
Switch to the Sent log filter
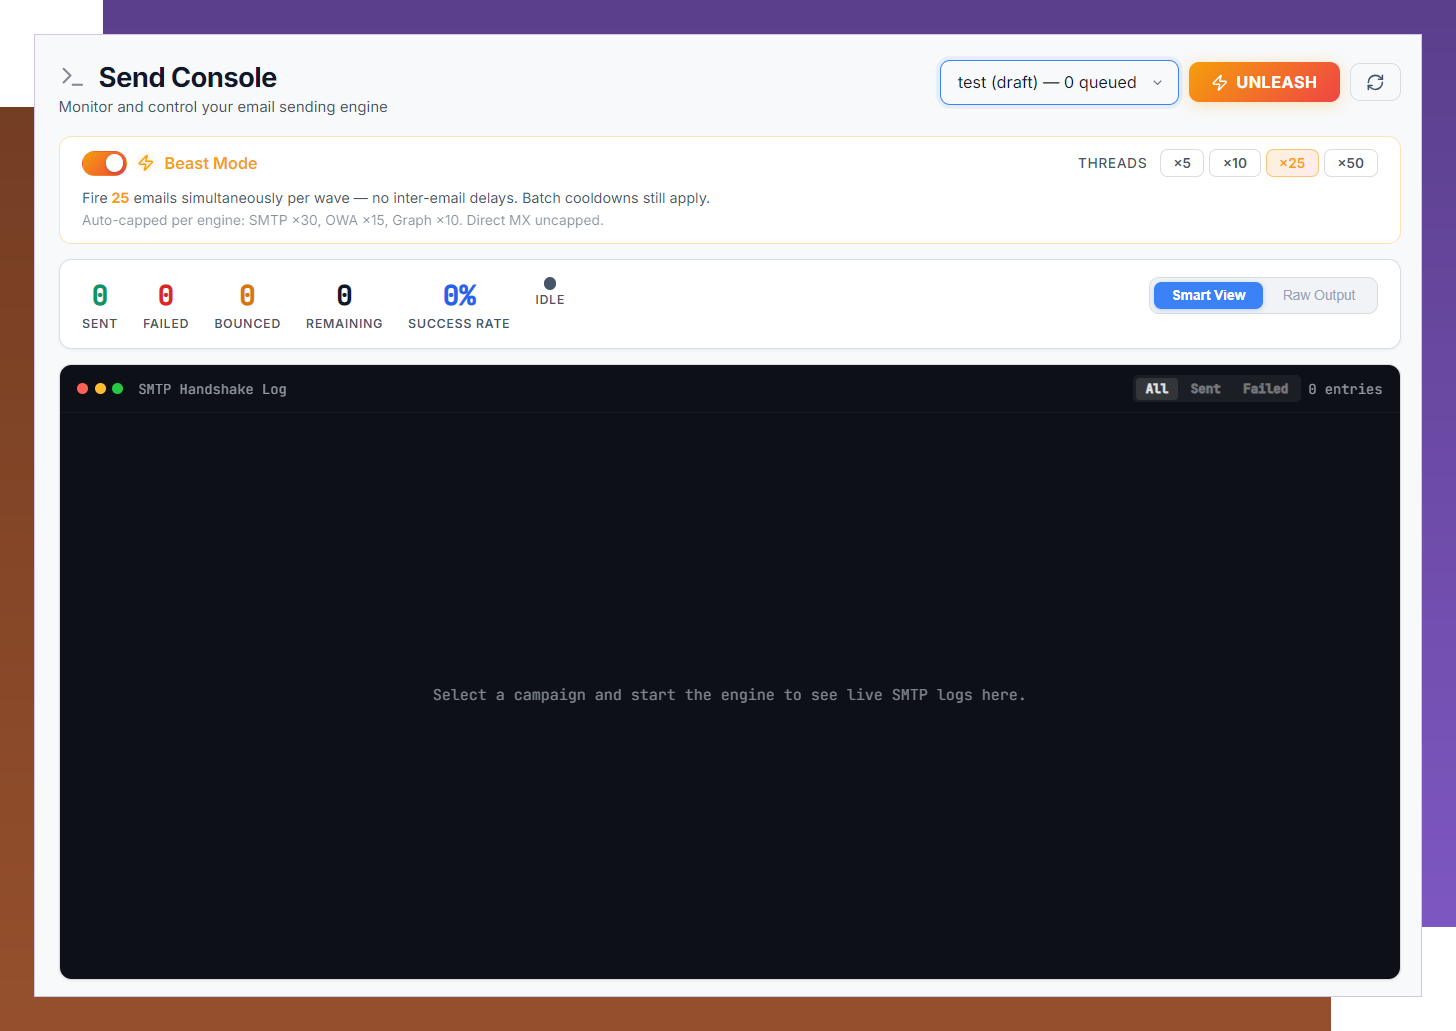tap(1205, 388)
